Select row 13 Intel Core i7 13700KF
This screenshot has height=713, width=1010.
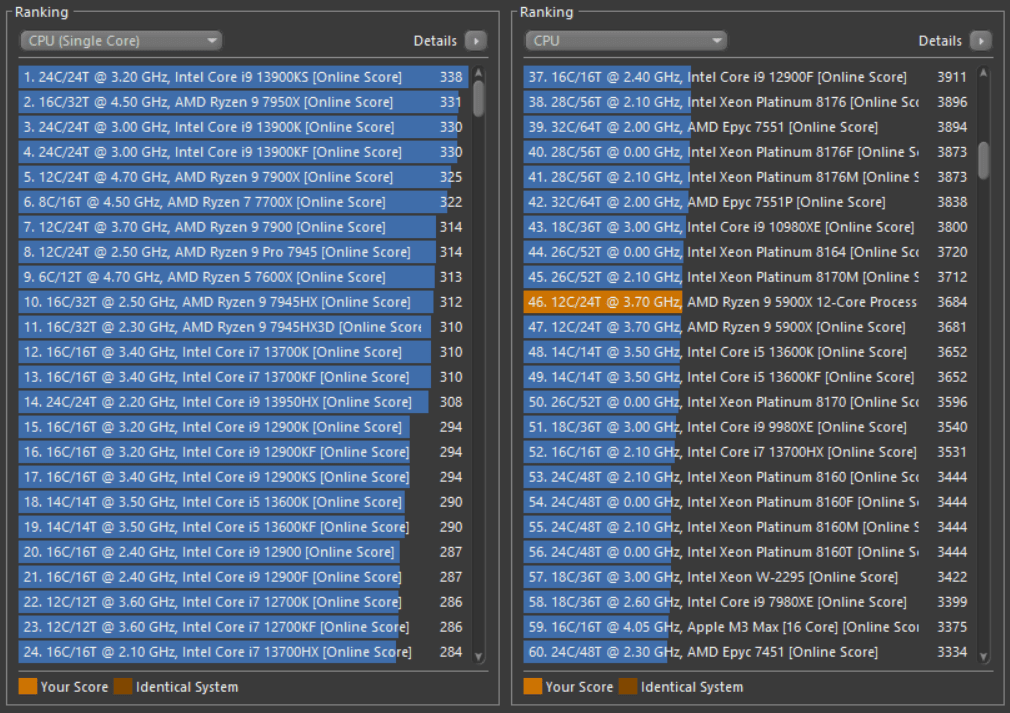point(243,377)
